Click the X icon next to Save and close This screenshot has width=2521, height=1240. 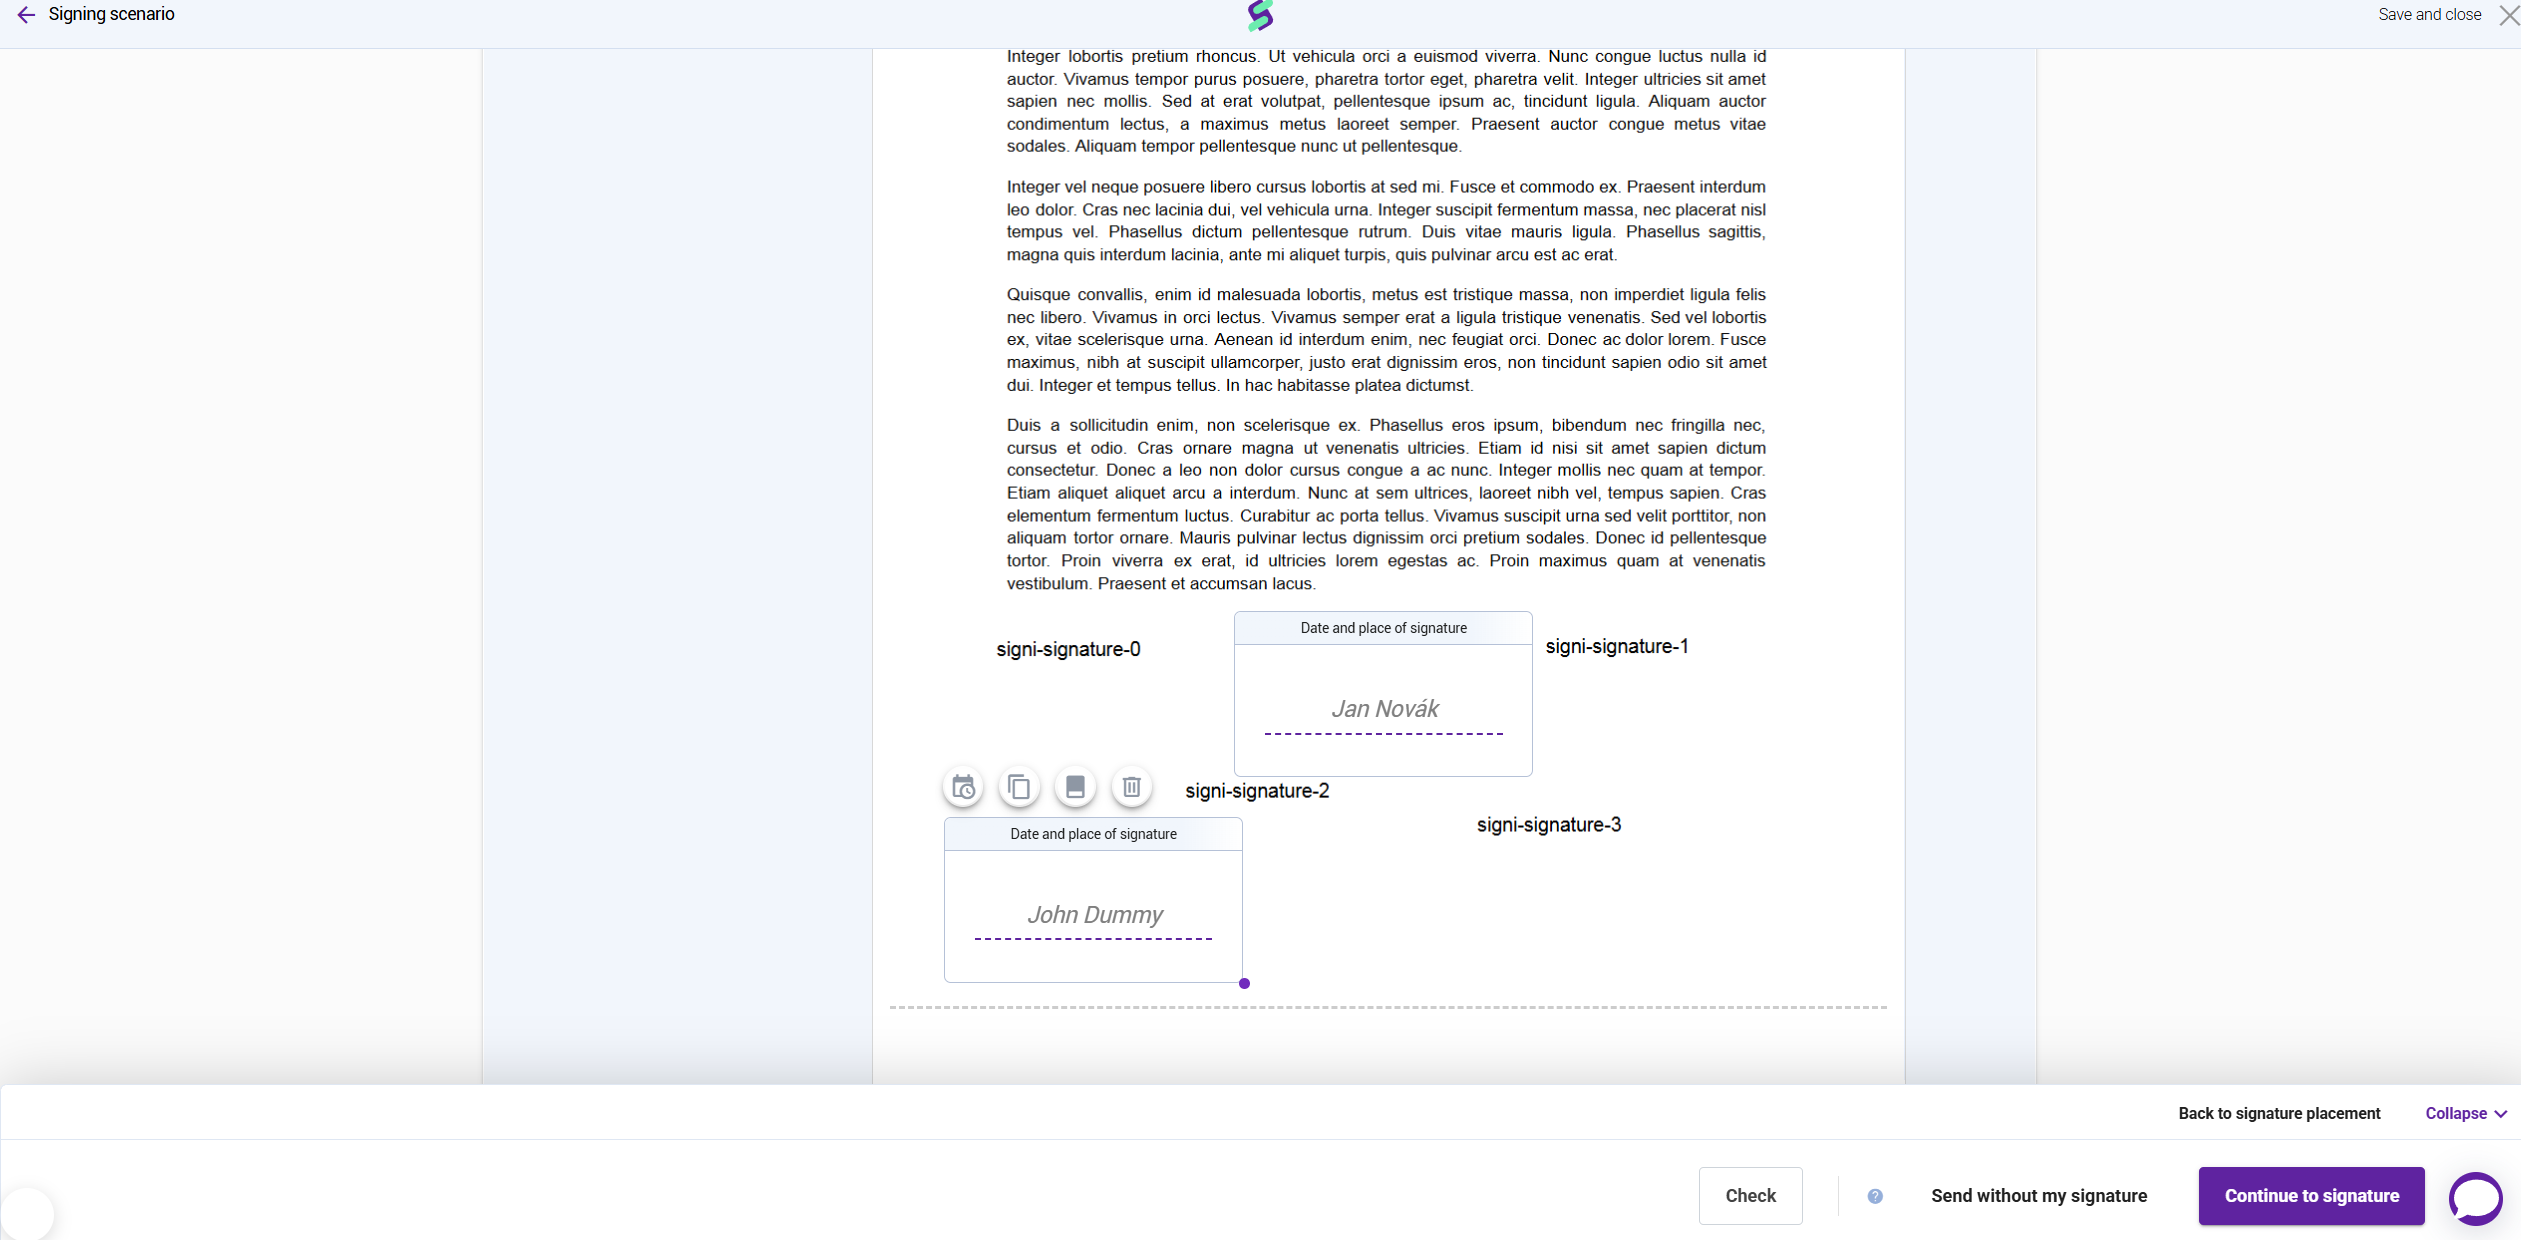point(2508,15)
